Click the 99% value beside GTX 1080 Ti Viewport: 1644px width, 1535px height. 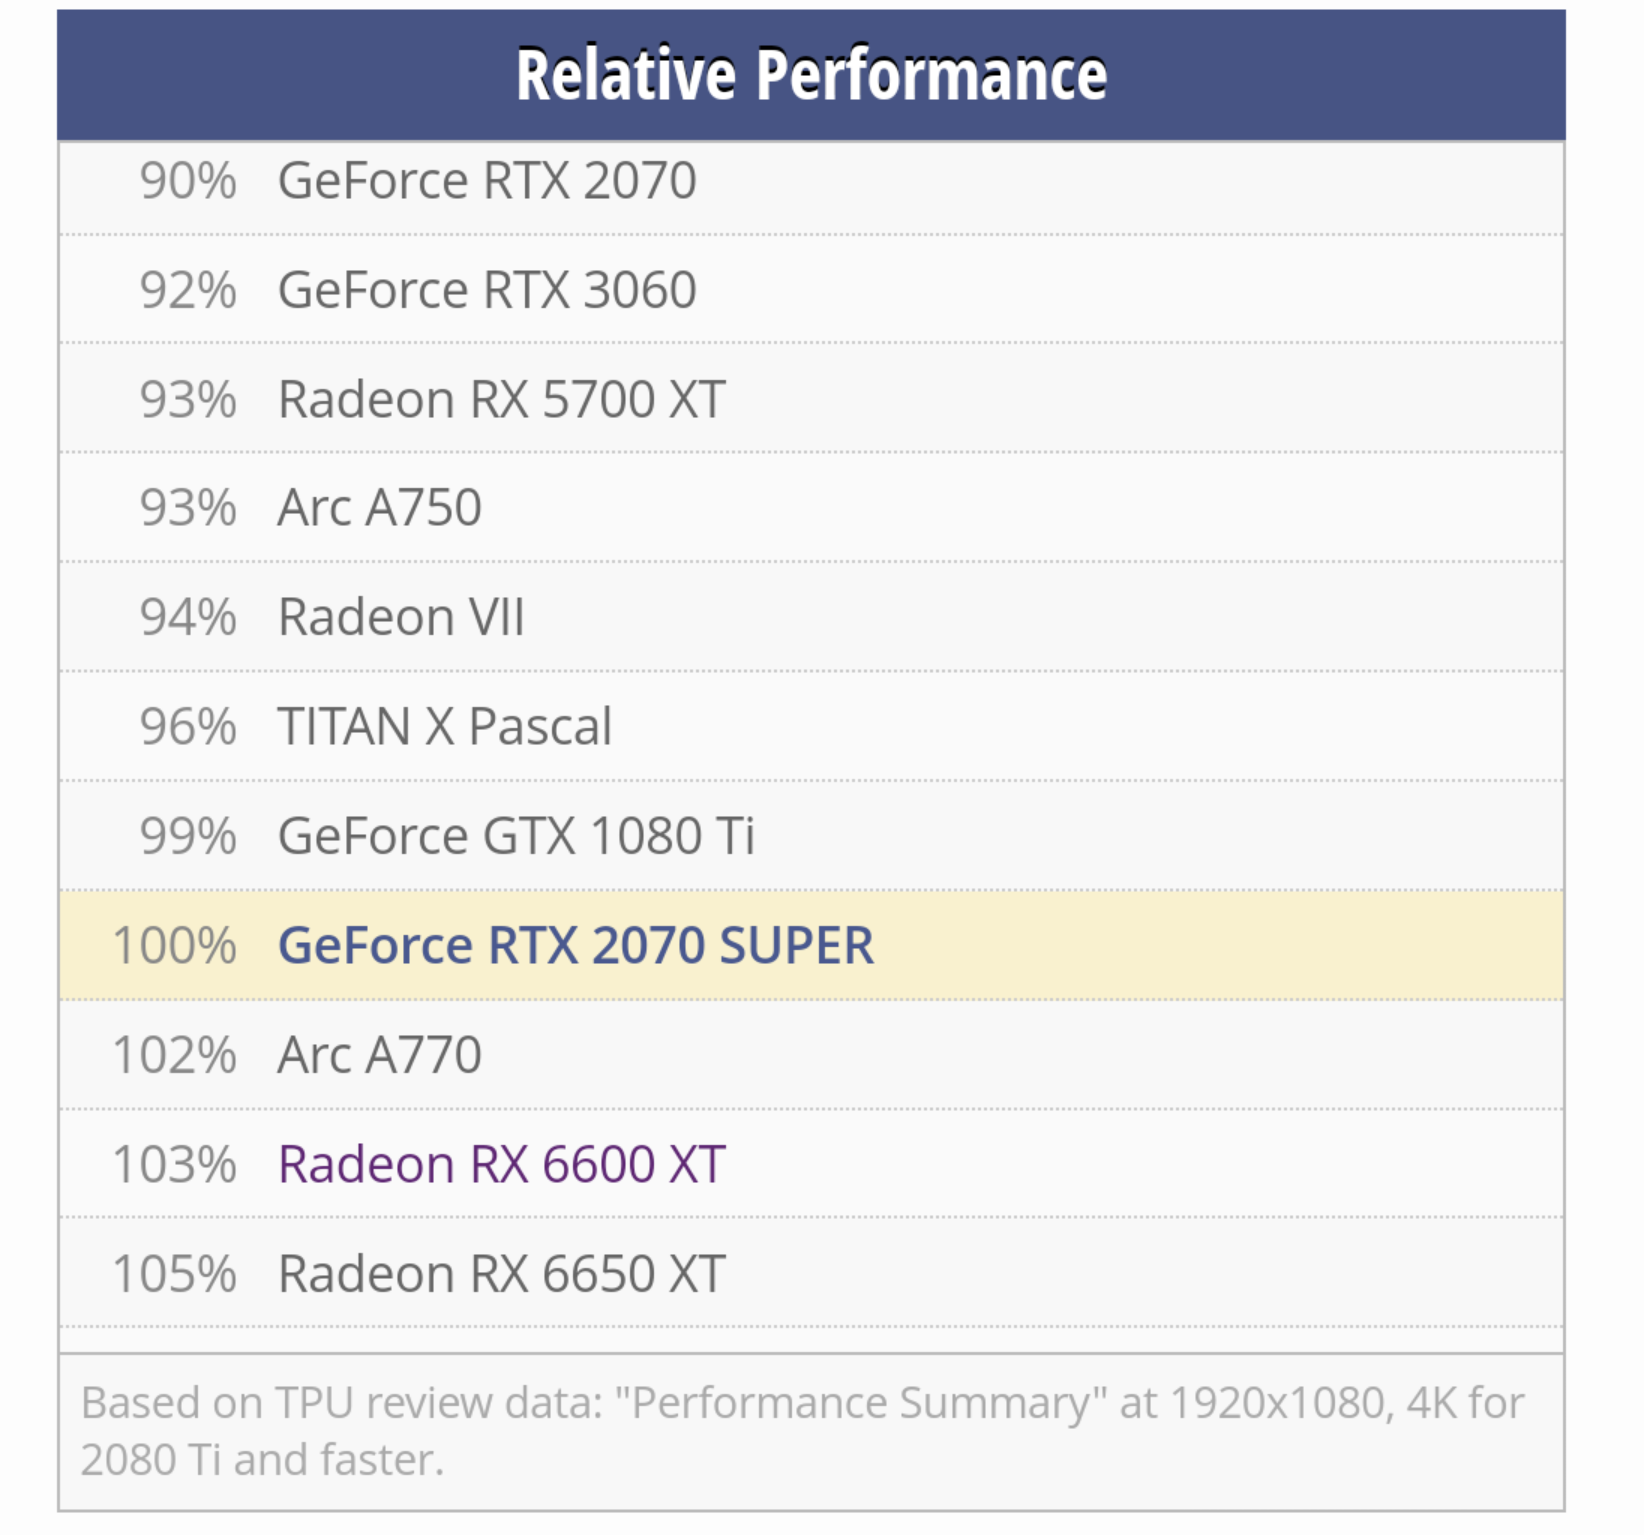coord(188,835)
